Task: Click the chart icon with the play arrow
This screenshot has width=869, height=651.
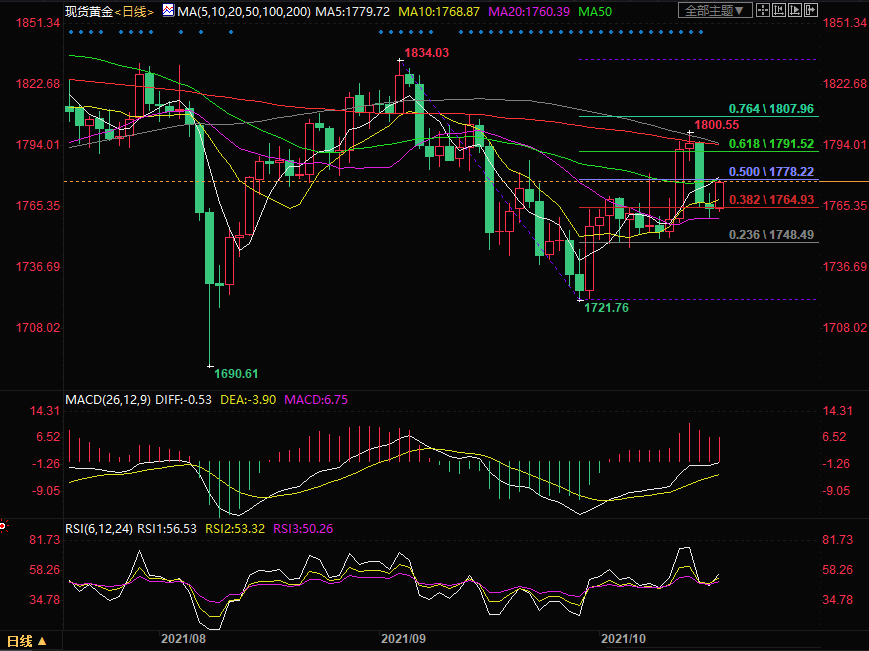Action: 795,11
